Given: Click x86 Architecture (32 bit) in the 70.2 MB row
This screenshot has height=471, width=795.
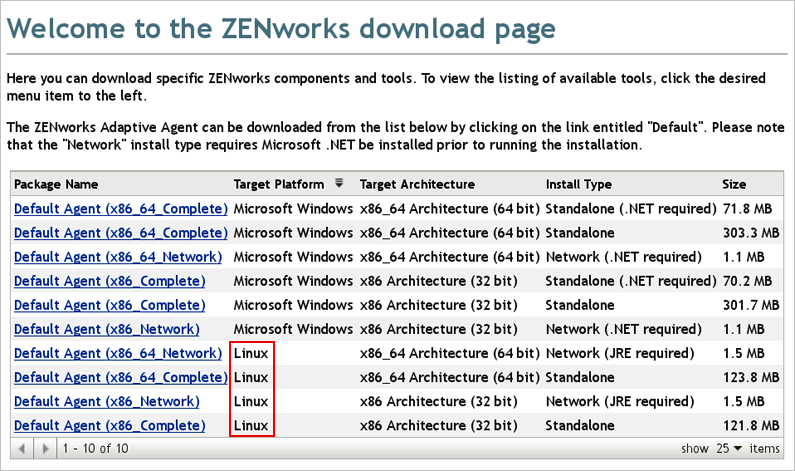Looking at the screenshot, I should (x=439, y=281).
